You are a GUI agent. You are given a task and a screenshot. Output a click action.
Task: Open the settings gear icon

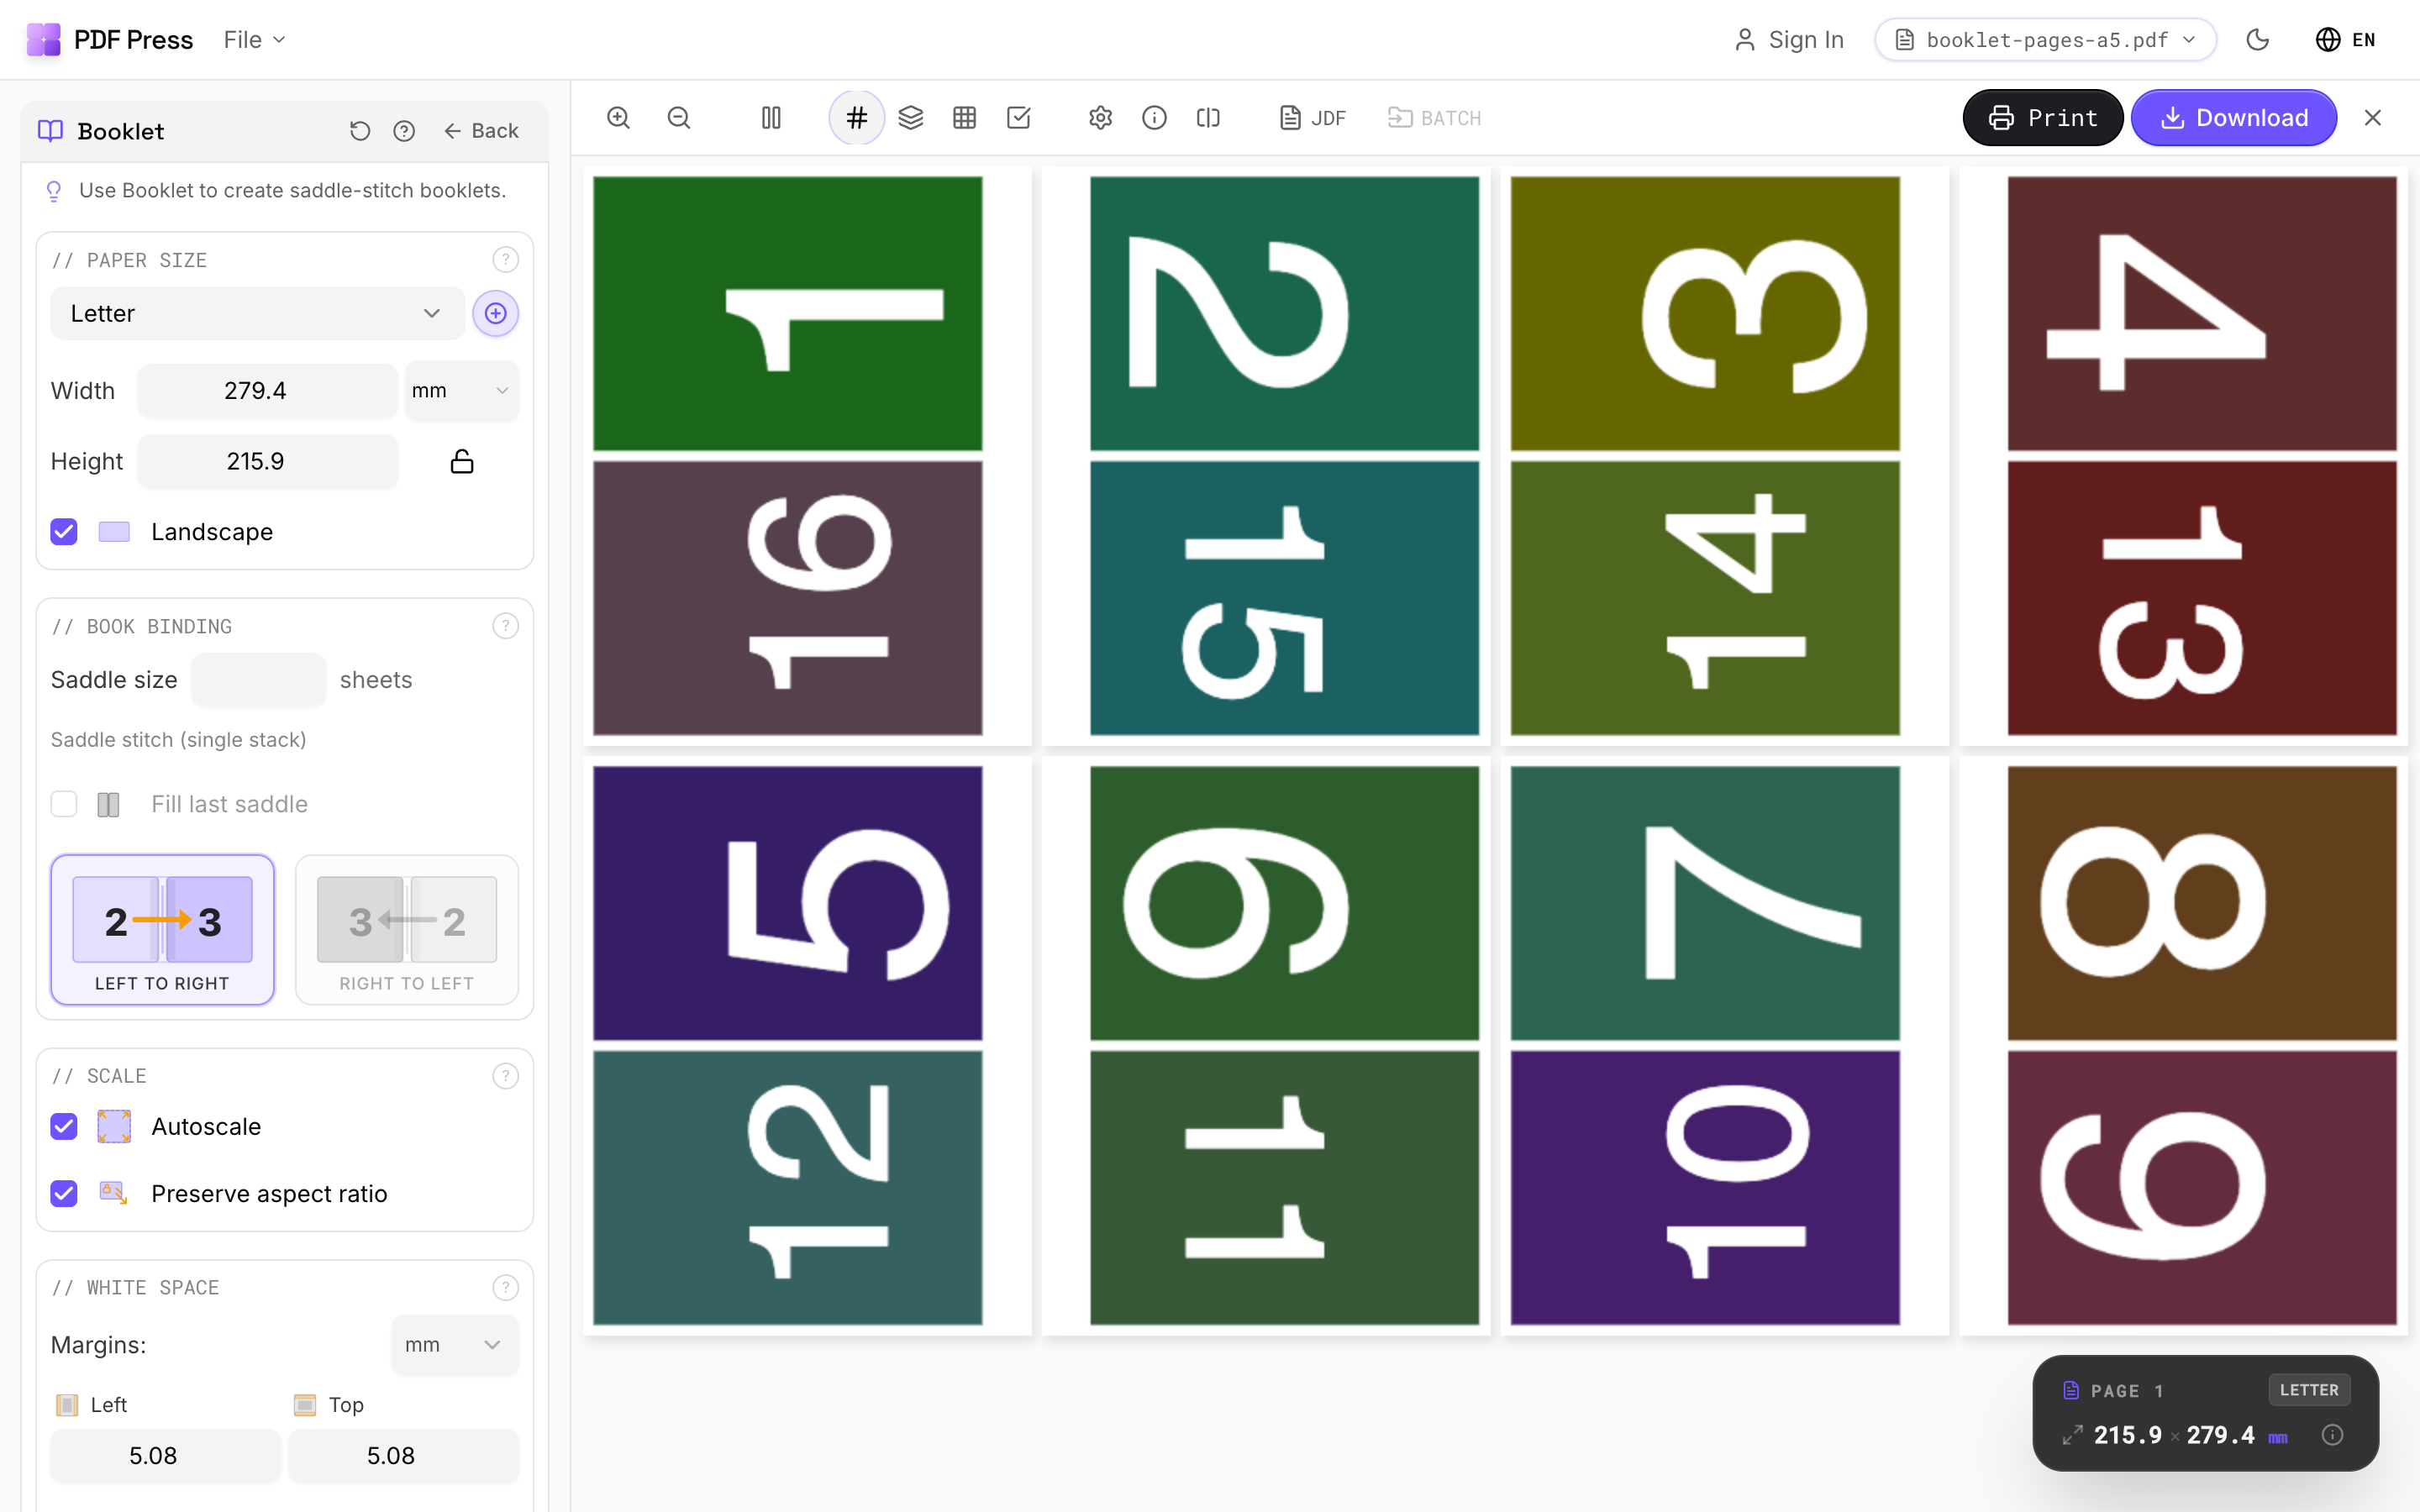[x=1100, y=118]
